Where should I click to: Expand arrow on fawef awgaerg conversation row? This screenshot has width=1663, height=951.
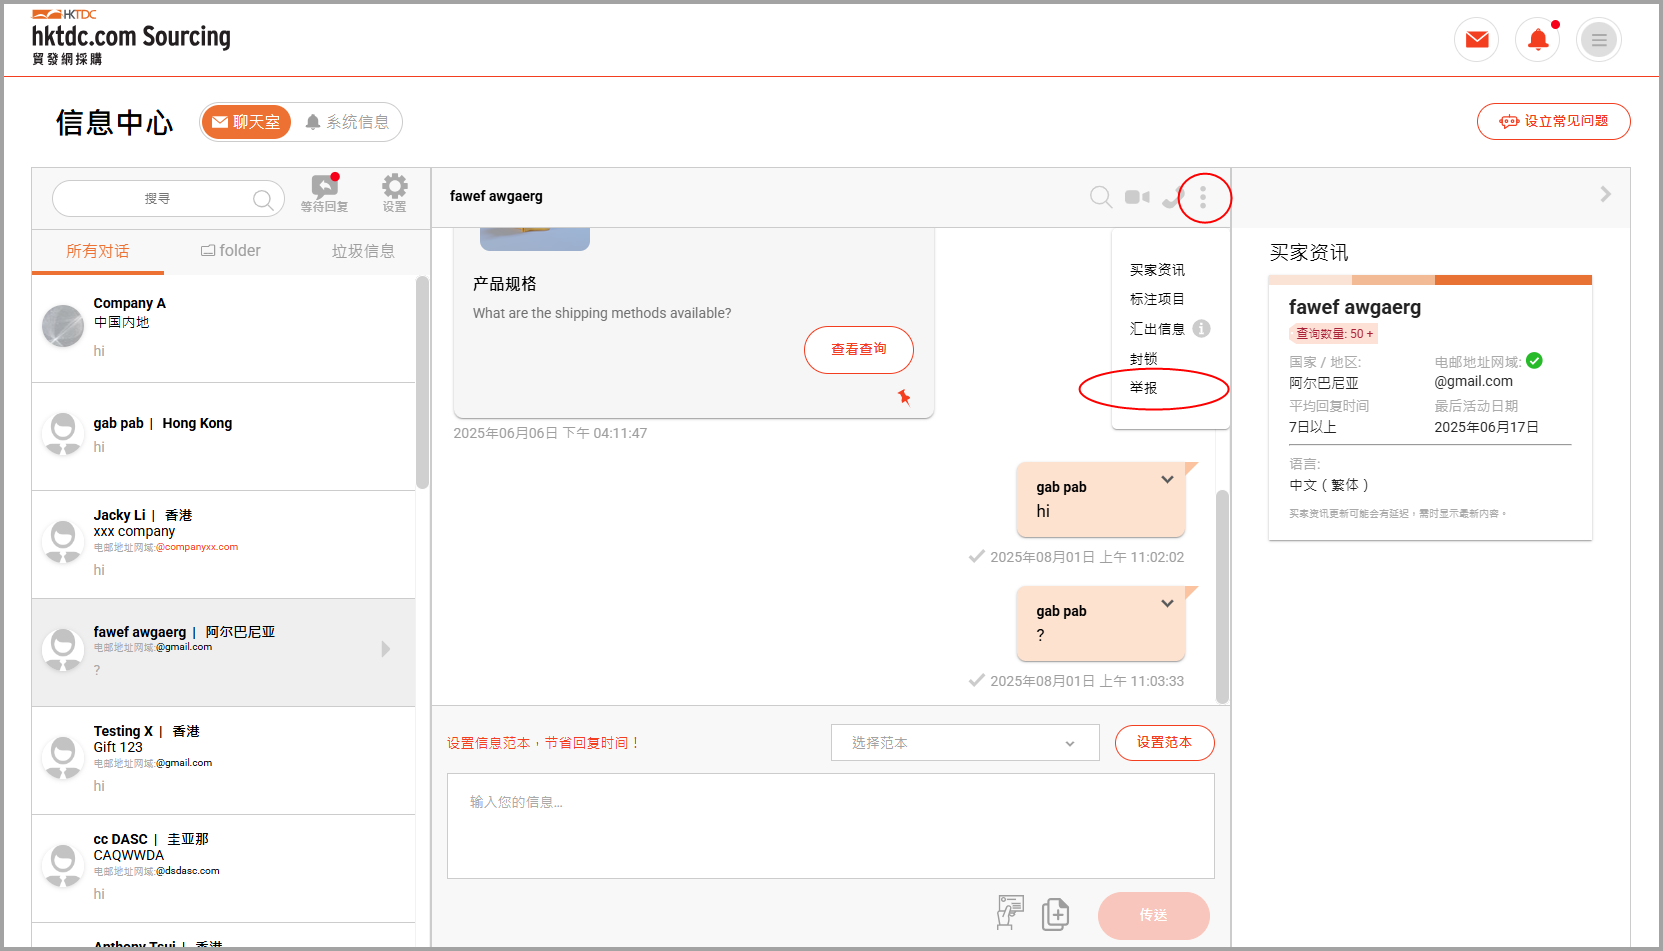point(386,649)
